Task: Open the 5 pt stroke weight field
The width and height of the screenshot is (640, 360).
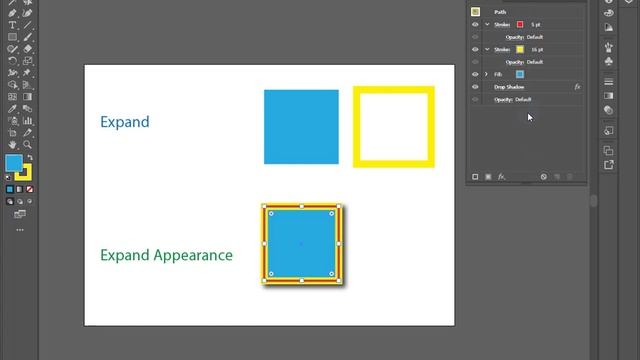Action: point(536,24)
